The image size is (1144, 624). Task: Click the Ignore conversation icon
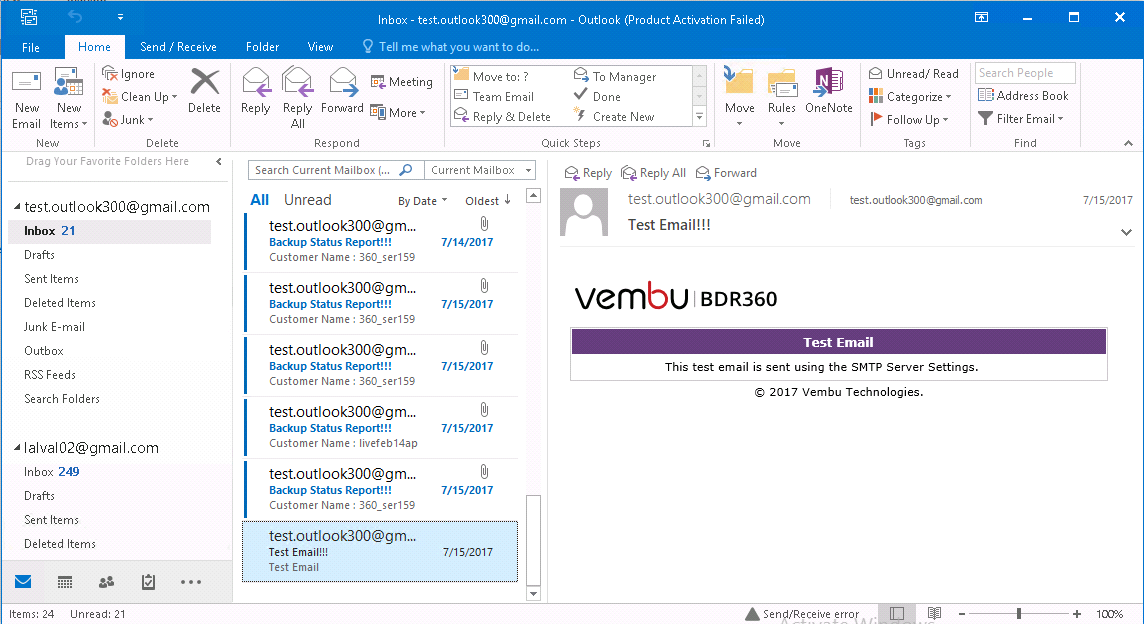coord(128,74)
